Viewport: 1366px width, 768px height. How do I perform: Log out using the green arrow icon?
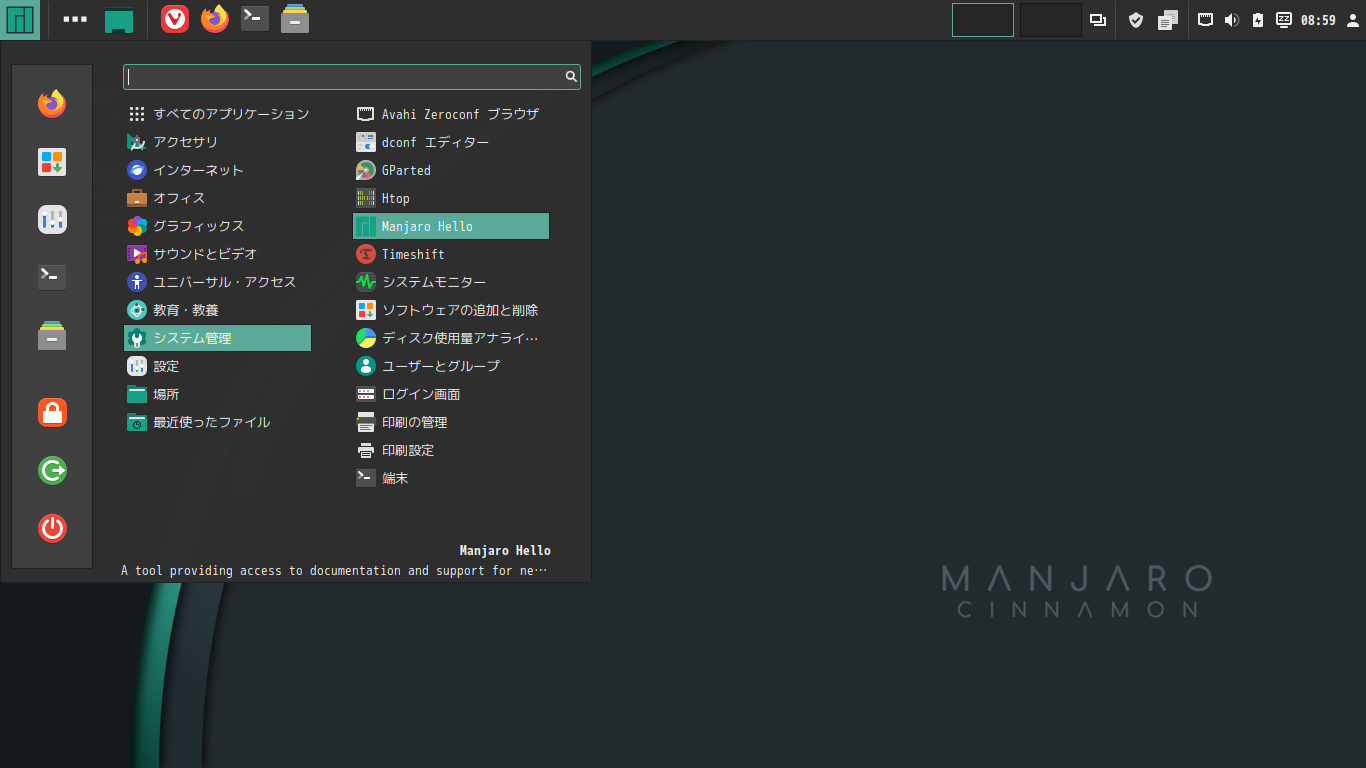click(52, 470)
